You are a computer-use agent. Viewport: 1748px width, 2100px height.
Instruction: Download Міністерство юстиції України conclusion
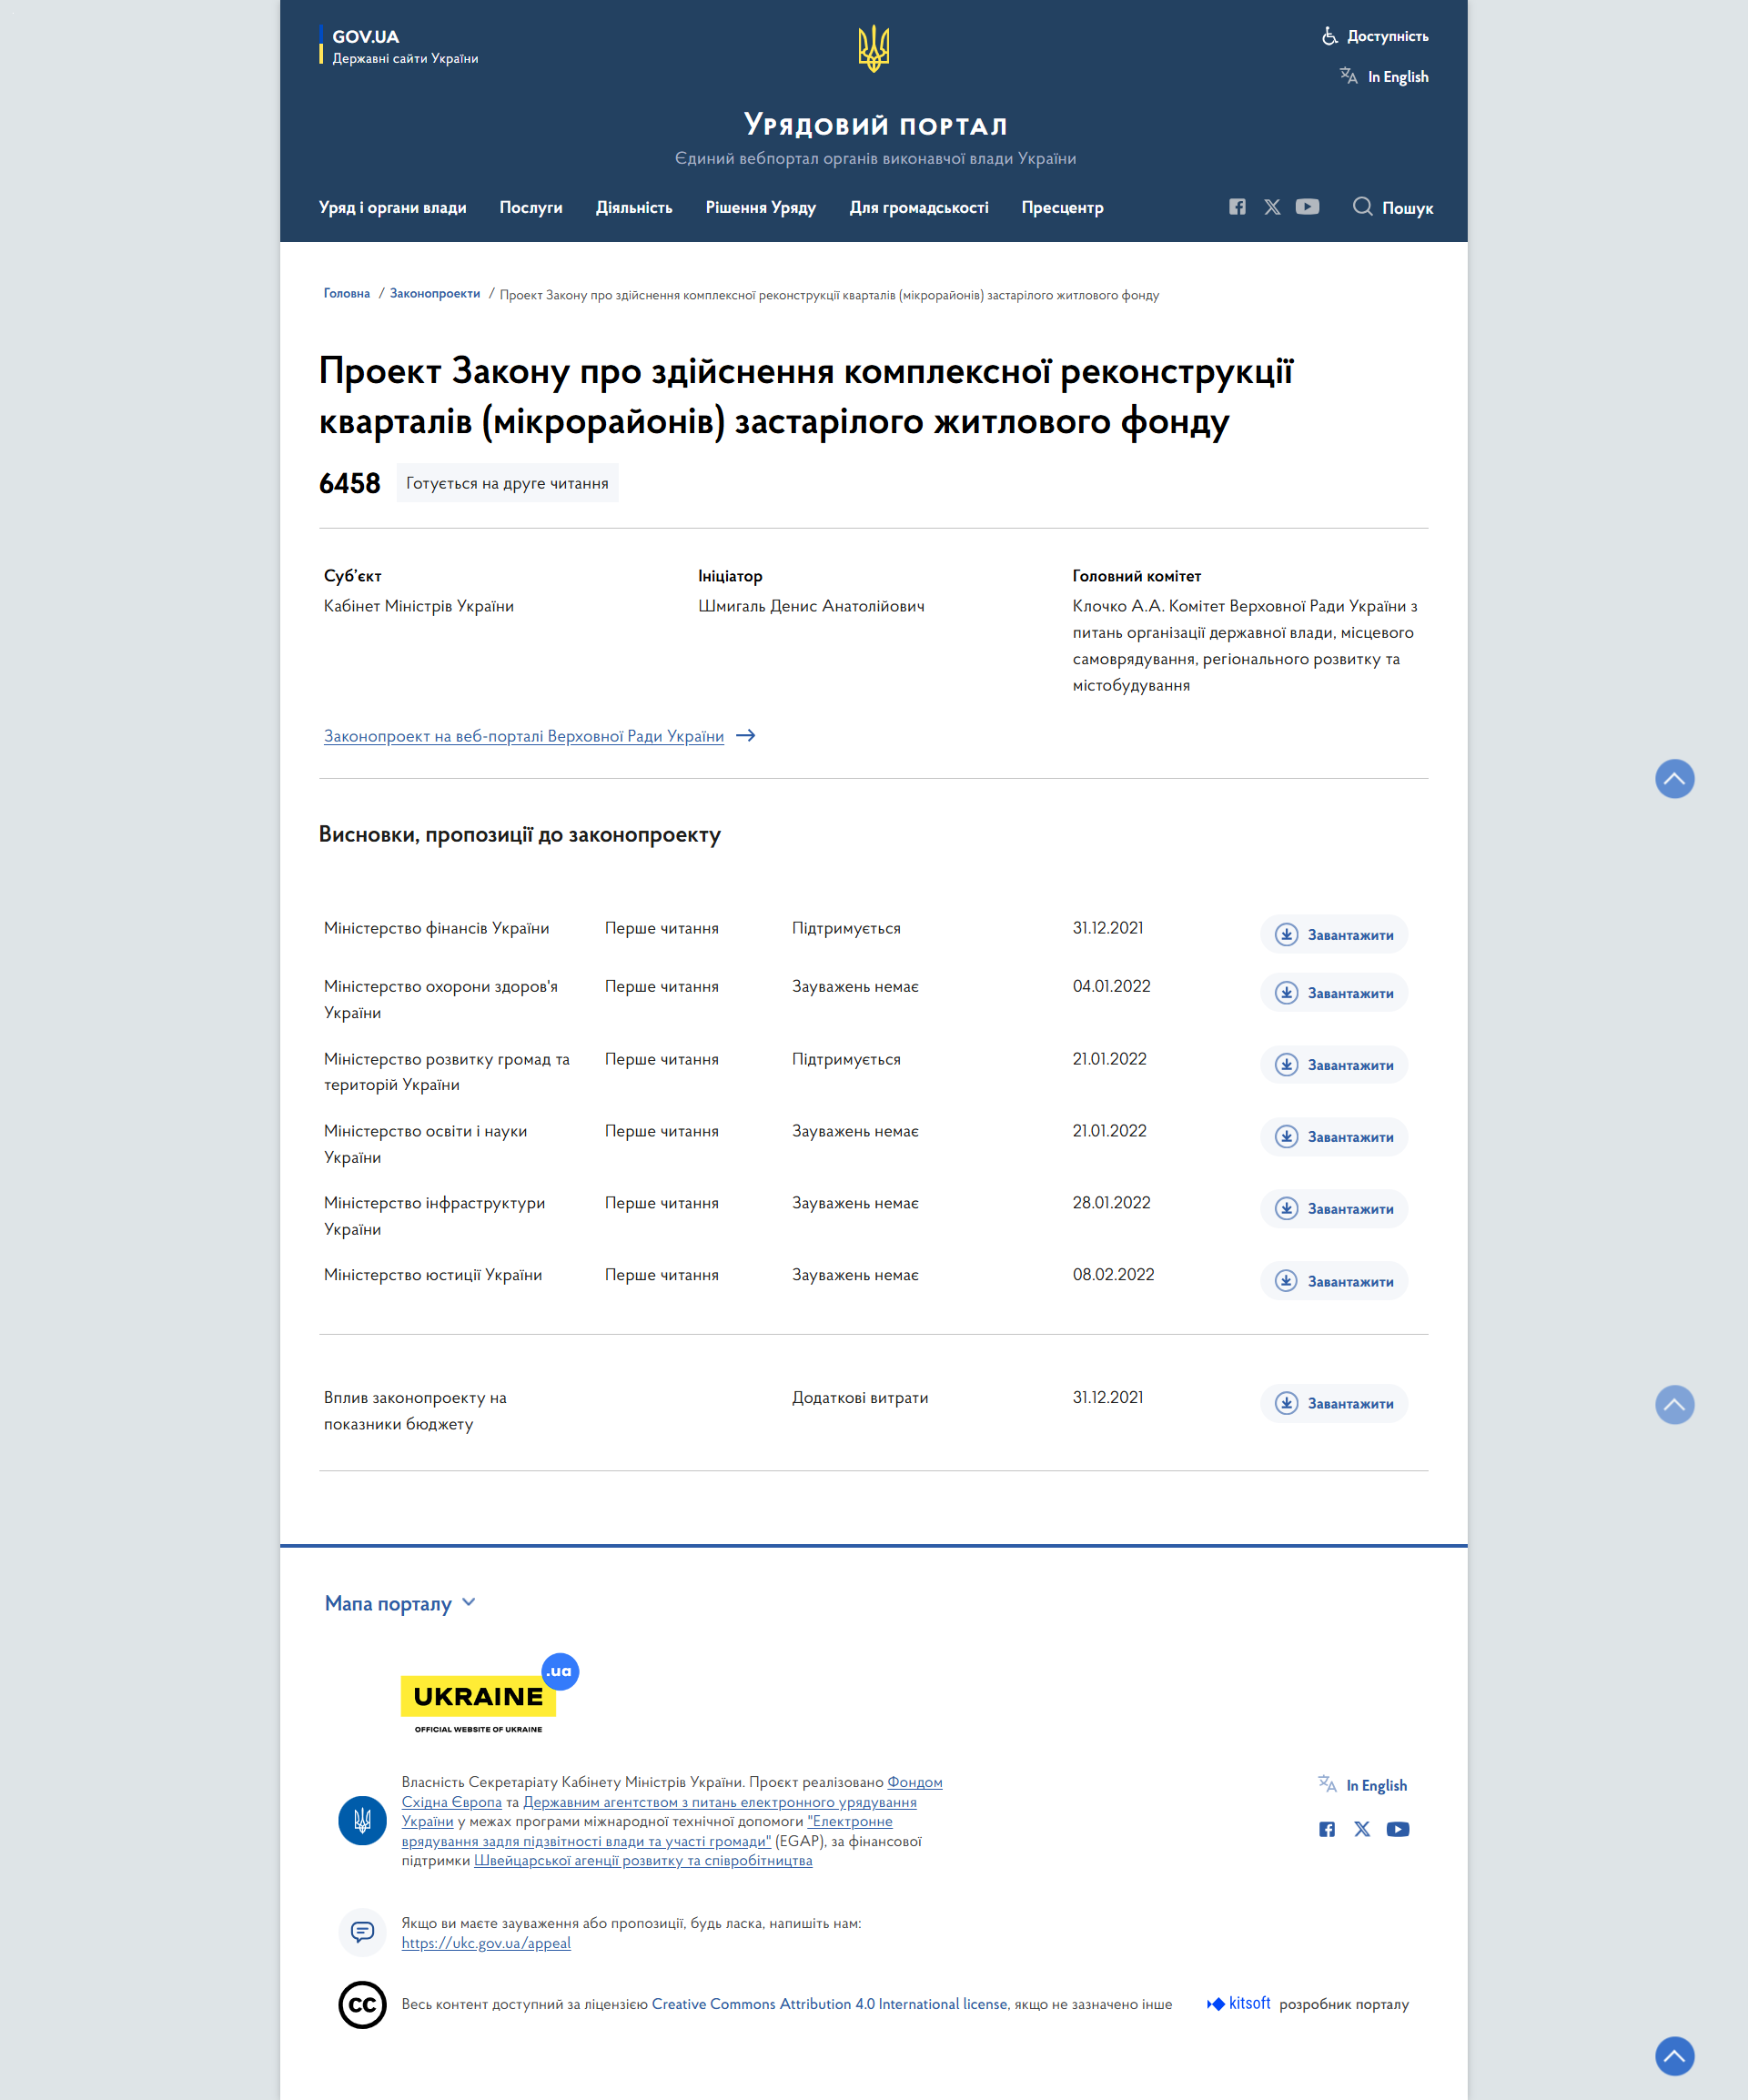[1334, 1281]
